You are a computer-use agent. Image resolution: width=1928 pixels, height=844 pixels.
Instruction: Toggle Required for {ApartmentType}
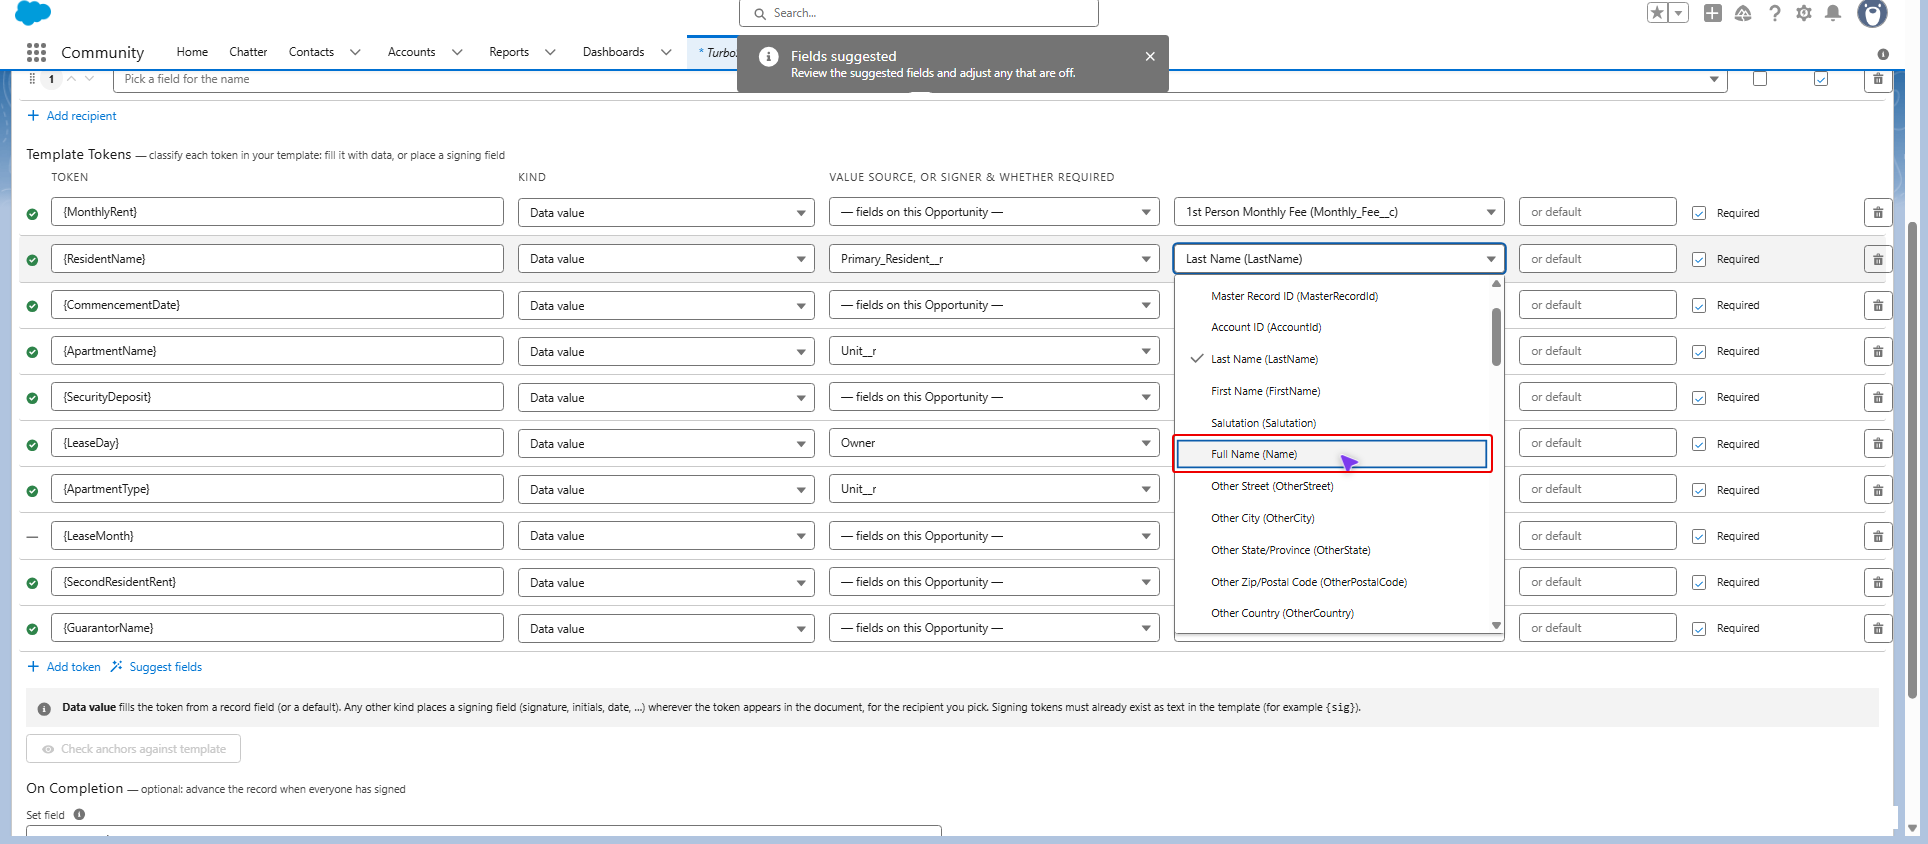pos(1699,490)
